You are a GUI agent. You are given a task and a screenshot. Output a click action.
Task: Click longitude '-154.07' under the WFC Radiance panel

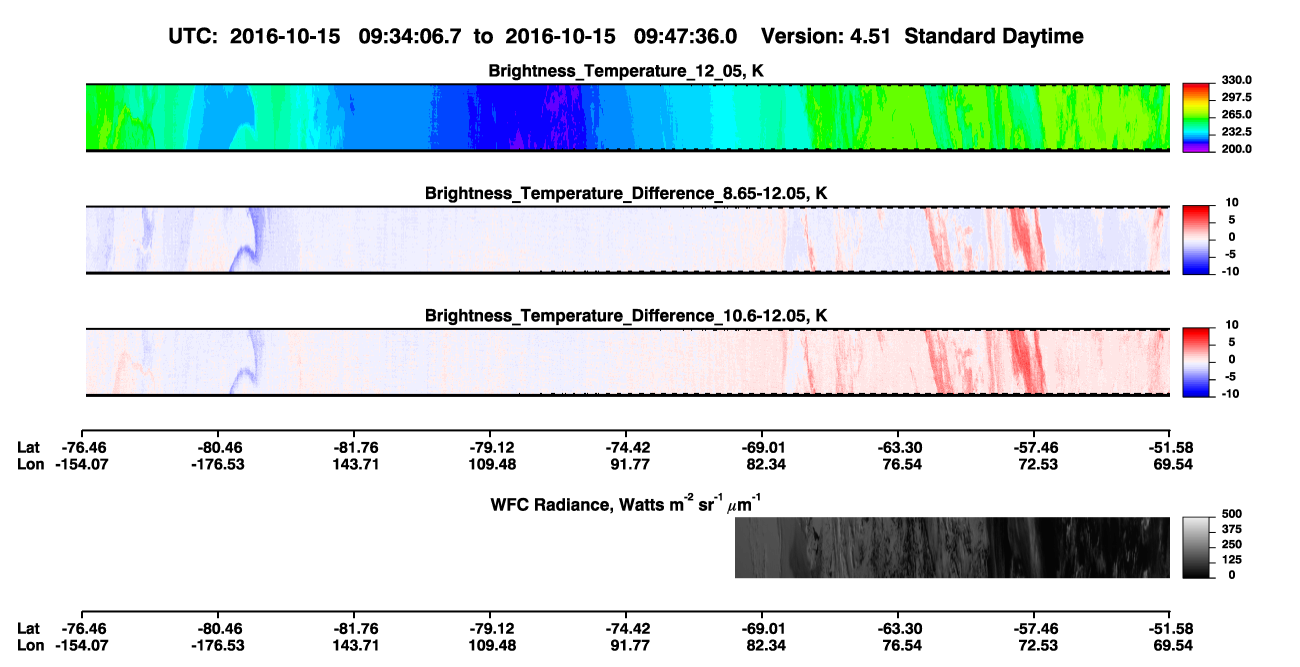pos(82,646)
